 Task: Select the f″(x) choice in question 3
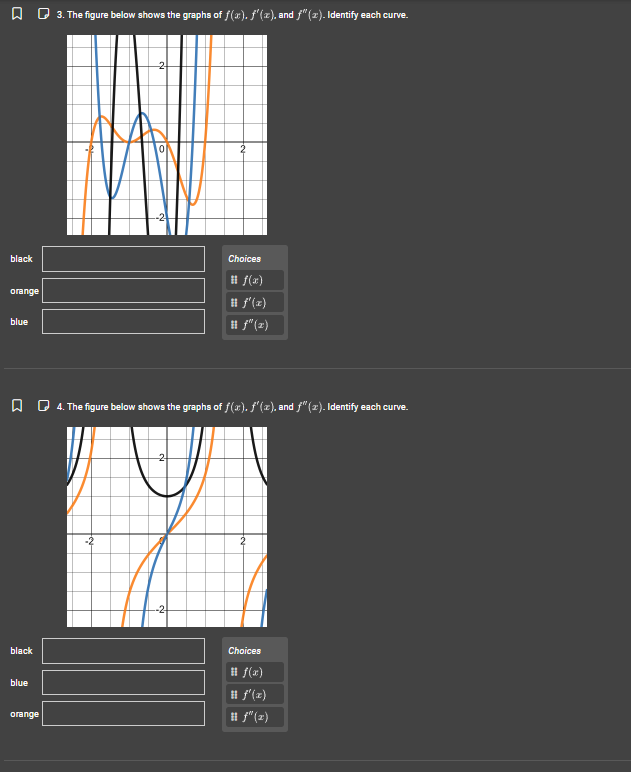255,324
